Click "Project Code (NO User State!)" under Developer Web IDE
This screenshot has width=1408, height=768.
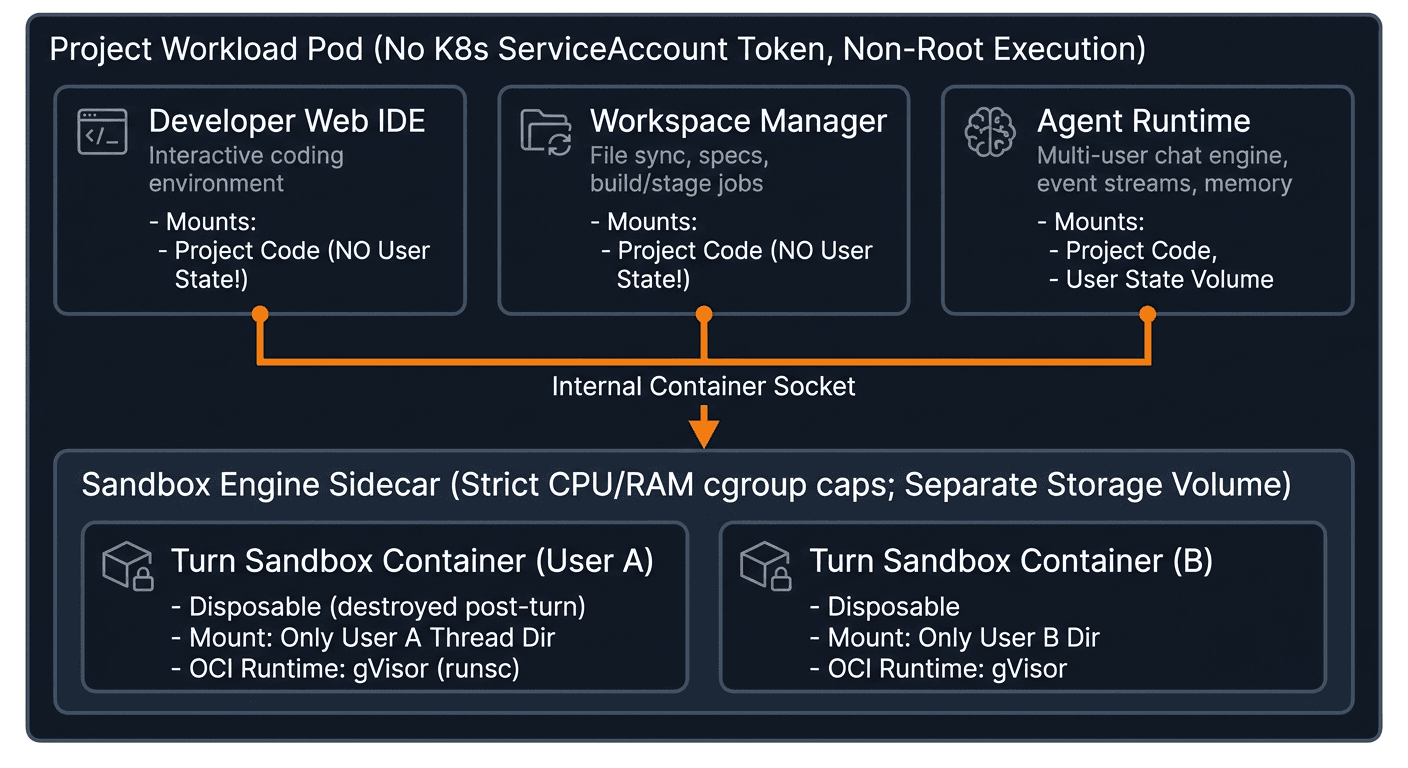pyautogui.click(x=302, y=265)
